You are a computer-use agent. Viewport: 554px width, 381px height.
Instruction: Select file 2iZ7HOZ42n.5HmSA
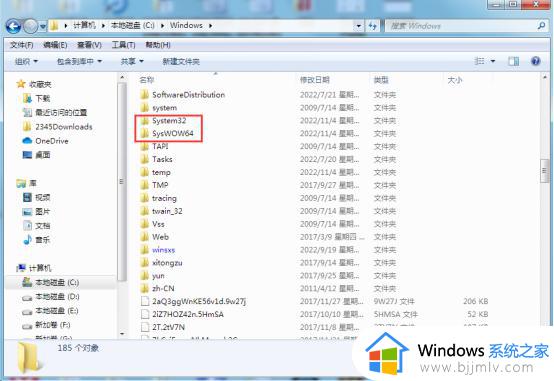pos(182,314)
